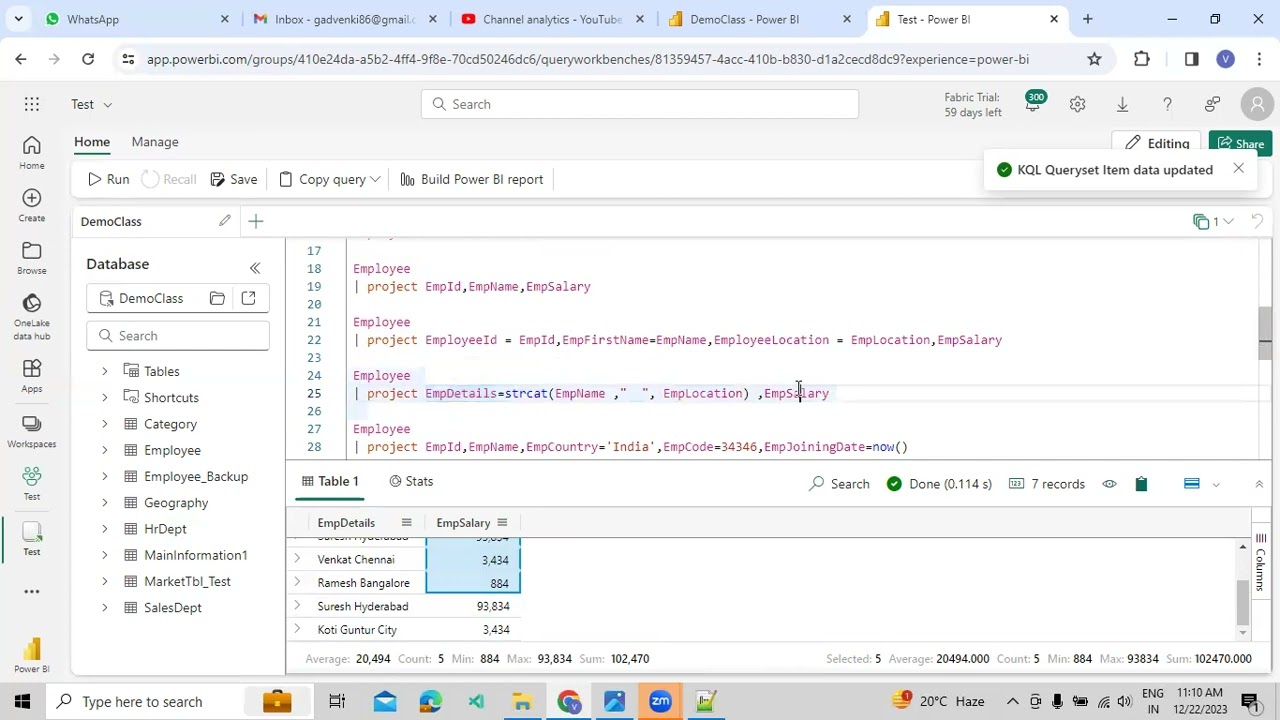Click the results grid vertical scrollbar
The image size is (1280, 720).
[1243, 601]
